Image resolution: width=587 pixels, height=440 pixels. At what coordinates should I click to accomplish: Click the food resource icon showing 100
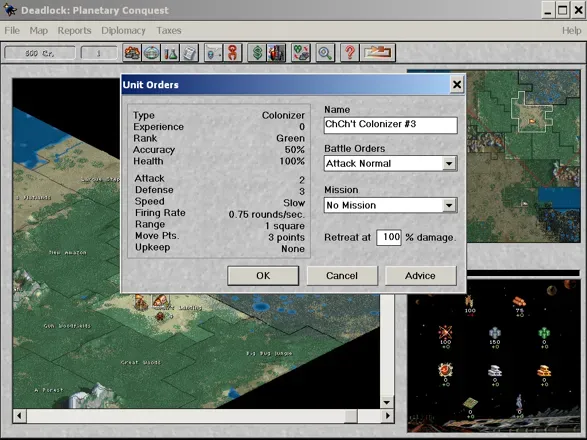(x=469, y=301)
